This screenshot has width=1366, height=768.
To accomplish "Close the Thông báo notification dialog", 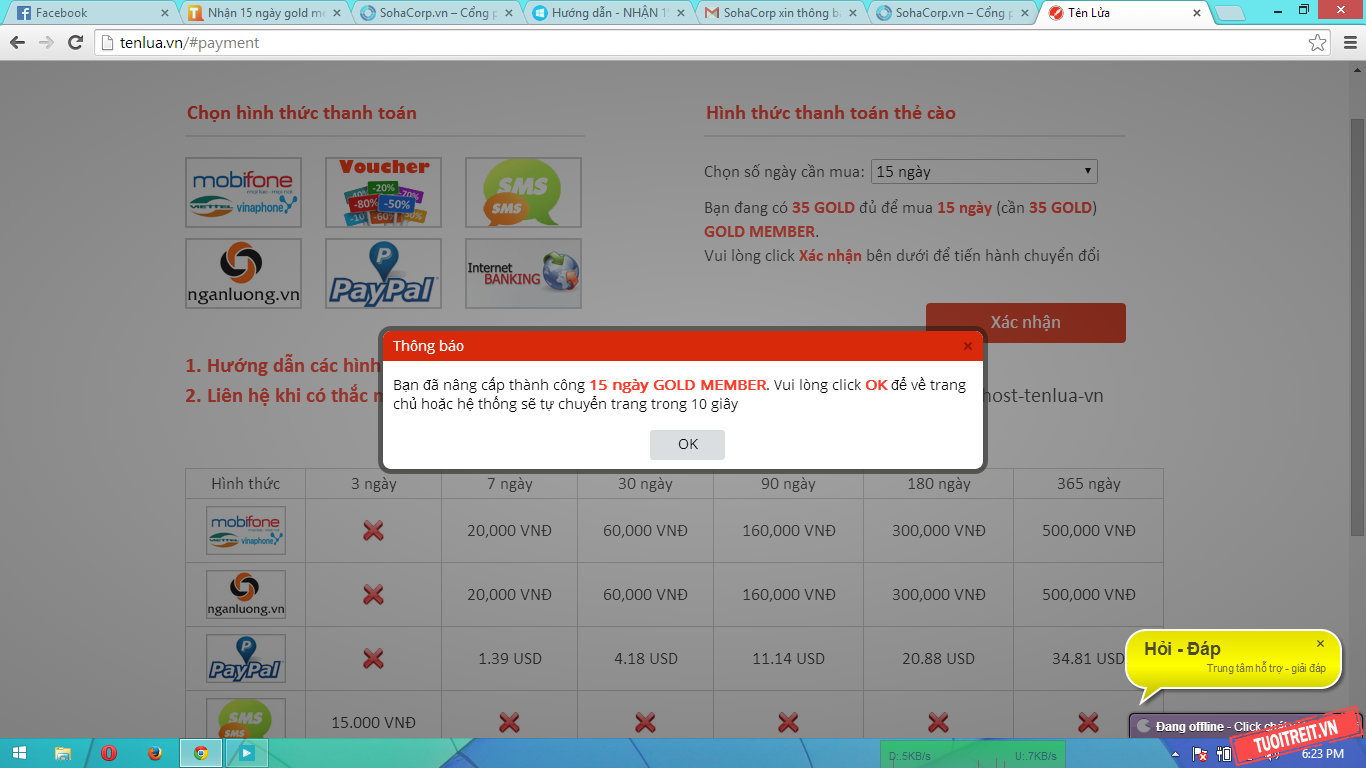I will pyautogui.click(x=967, y=346).
